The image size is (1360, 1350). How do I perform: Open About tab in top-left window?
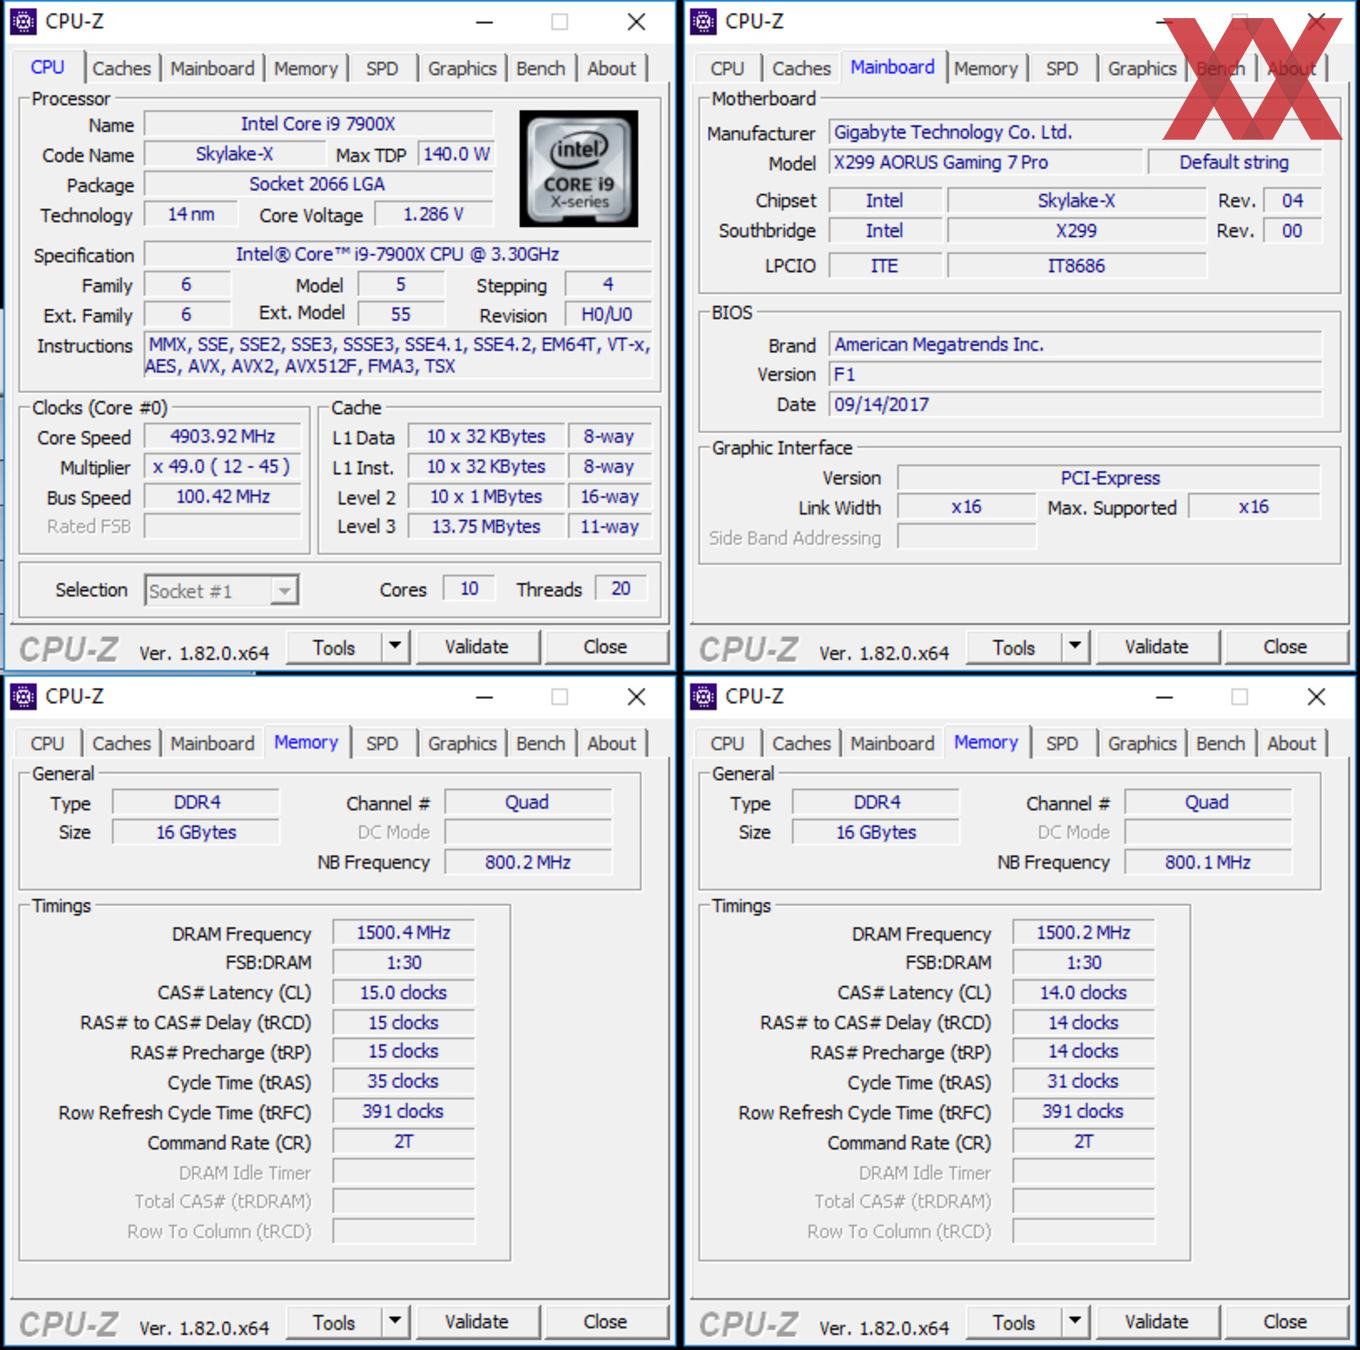point(611,68)
